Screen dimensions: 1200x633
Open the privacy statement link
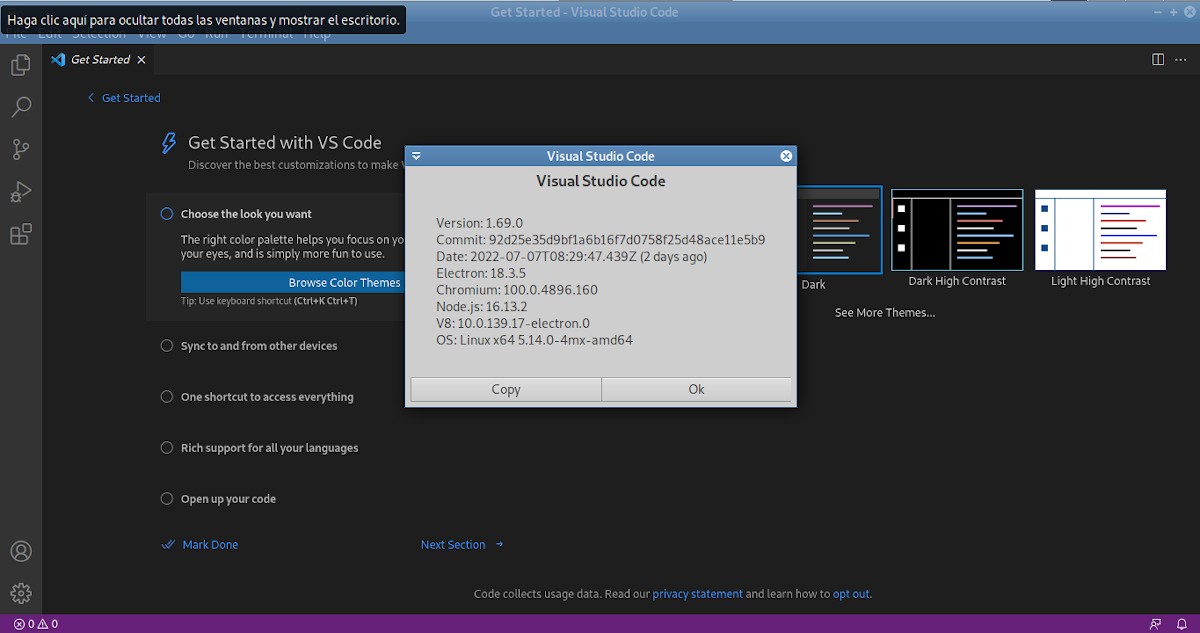[697, 594]
